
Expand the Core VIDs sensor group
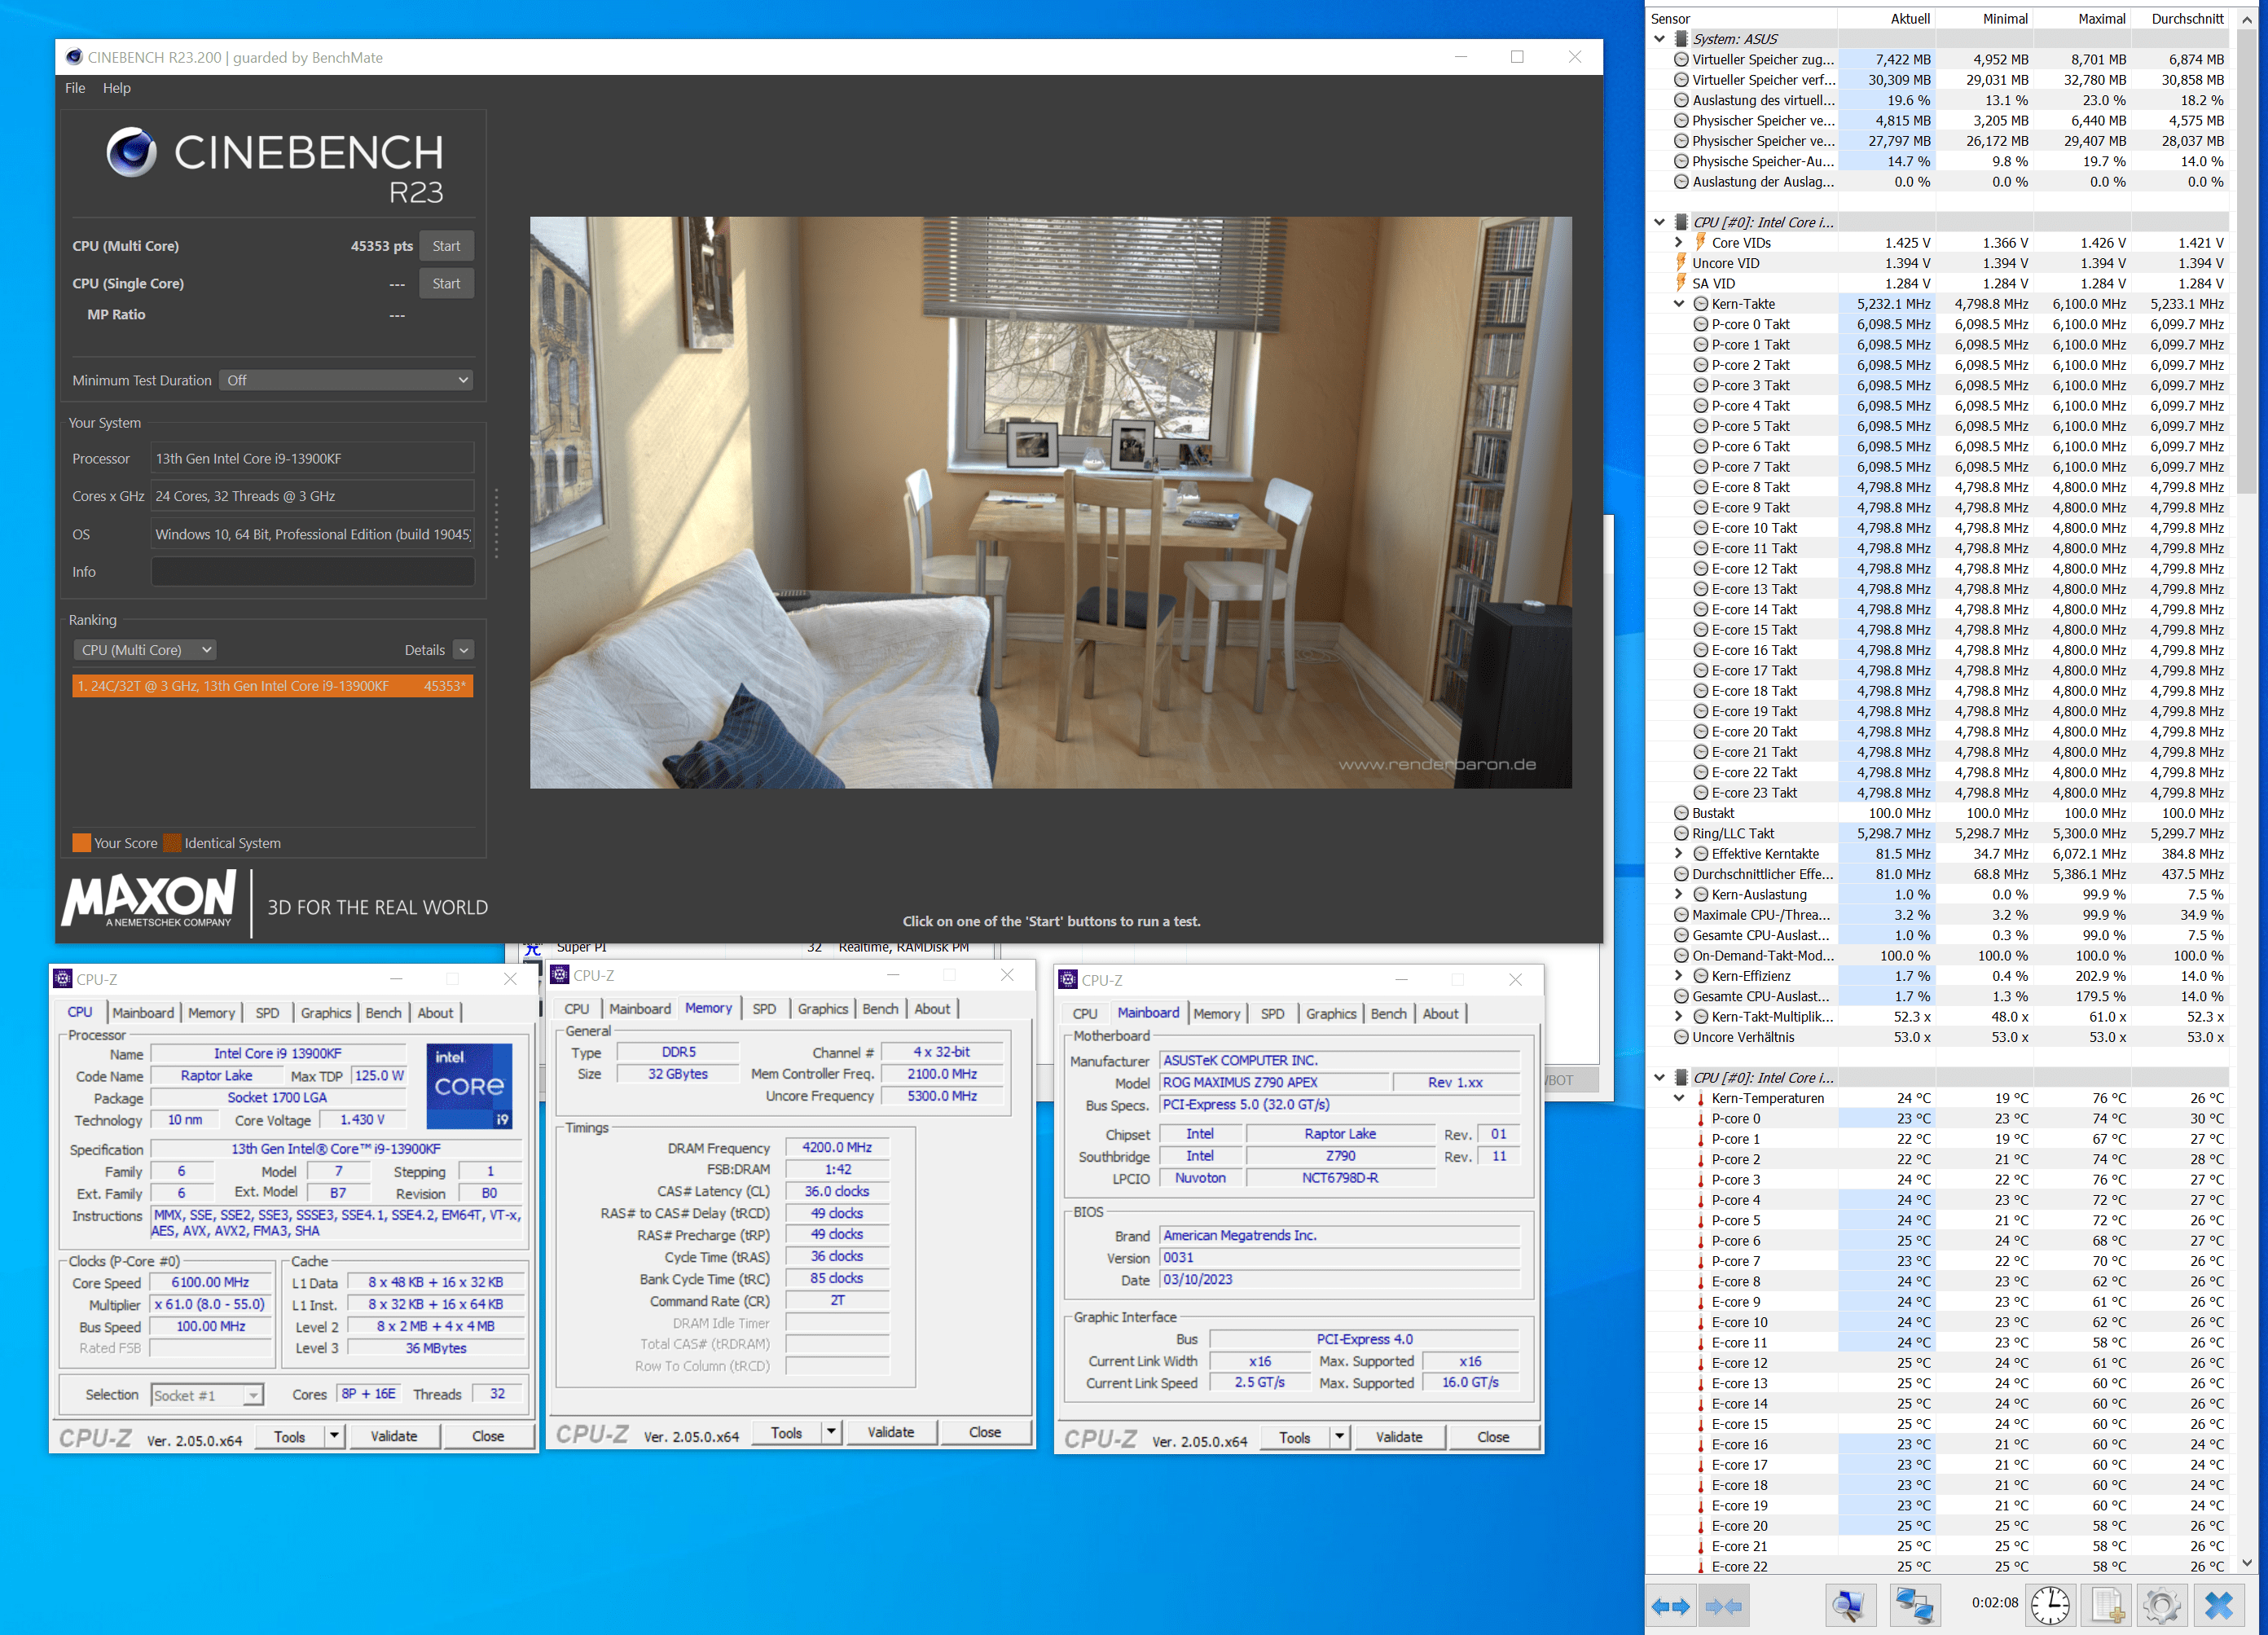pyautogui.click(x=1679, y=243)
